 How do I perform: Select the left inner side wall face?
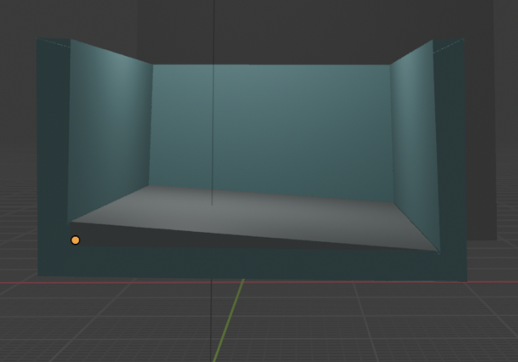(110, 130)
